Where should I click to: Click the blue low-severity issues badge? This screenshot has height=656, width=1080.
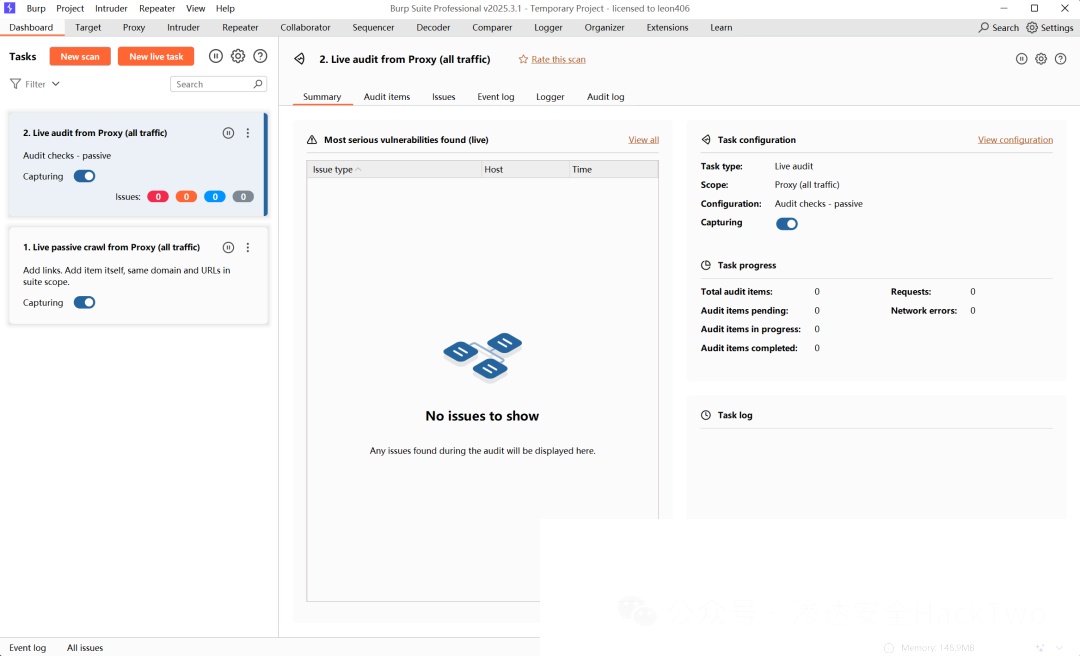[215, 197]
